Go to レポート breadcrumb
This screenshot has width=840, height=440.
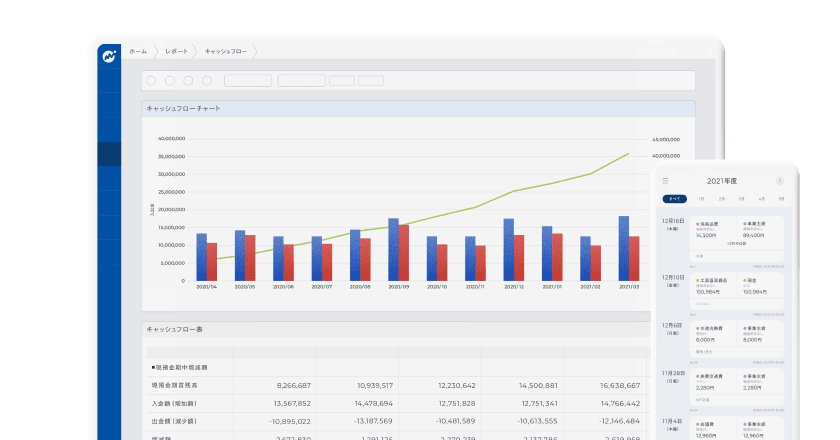point(176,51)
